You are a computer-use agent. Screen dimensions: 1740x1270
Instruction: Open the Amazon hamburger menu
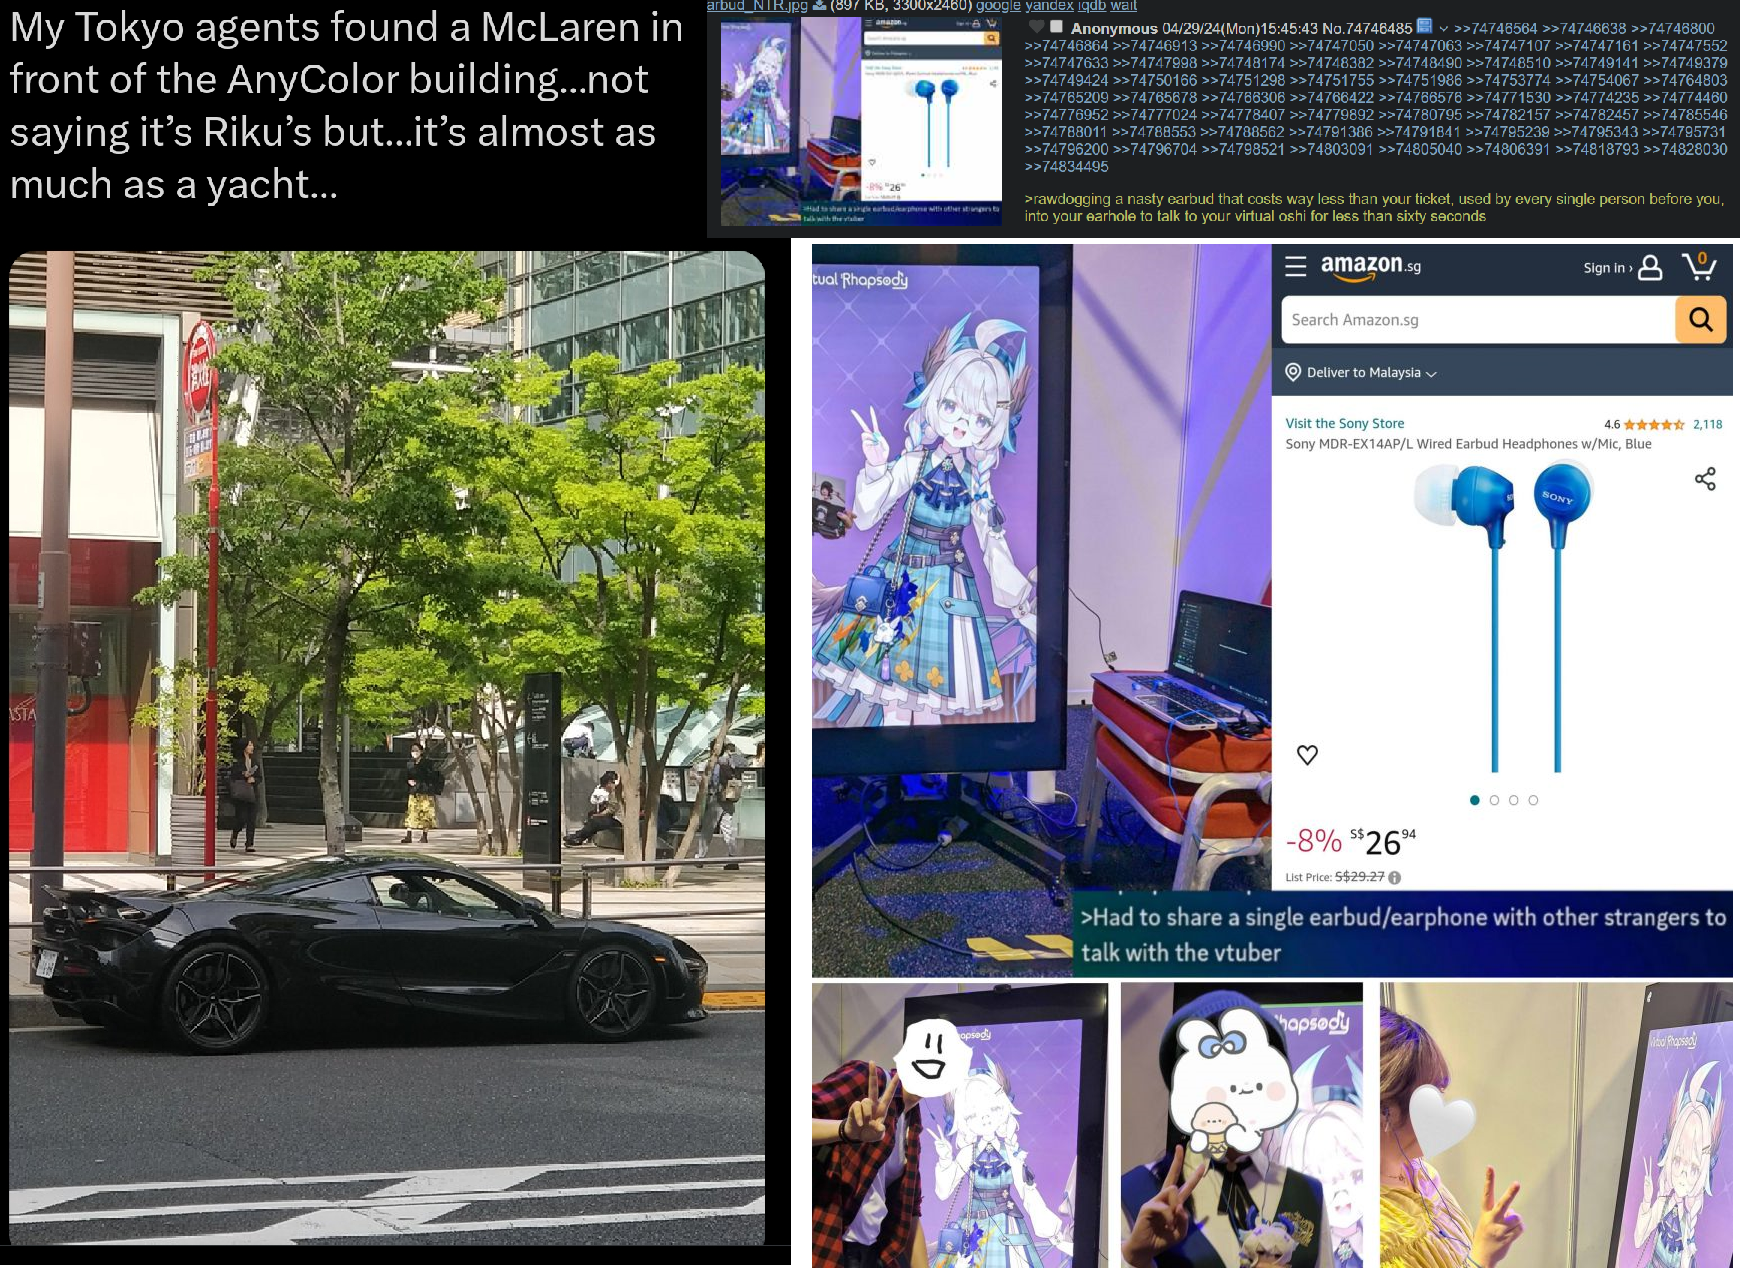point(1296,266)
